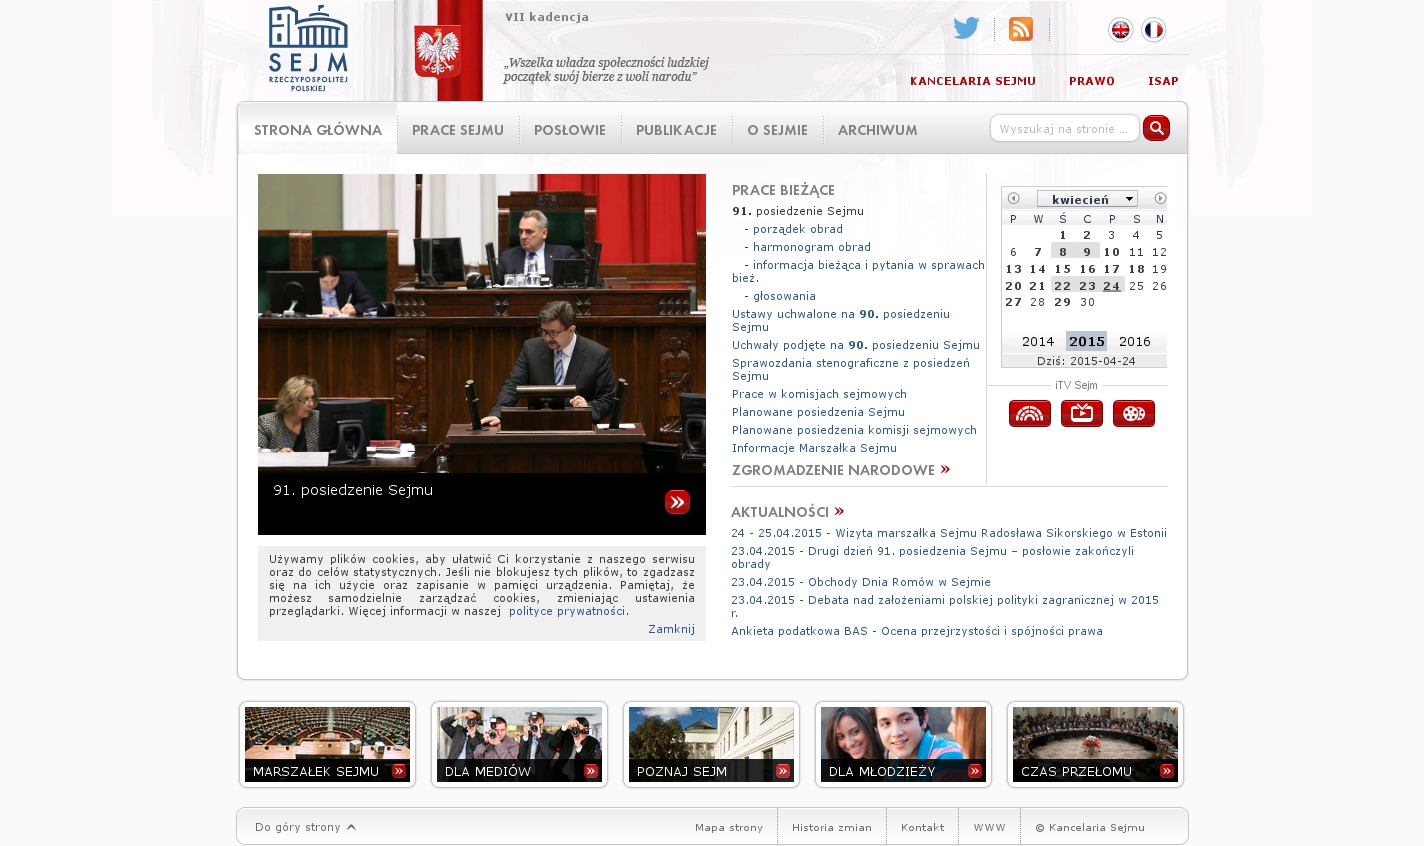
Task: Switch to English via UK flag
Action: [1120, 30]
